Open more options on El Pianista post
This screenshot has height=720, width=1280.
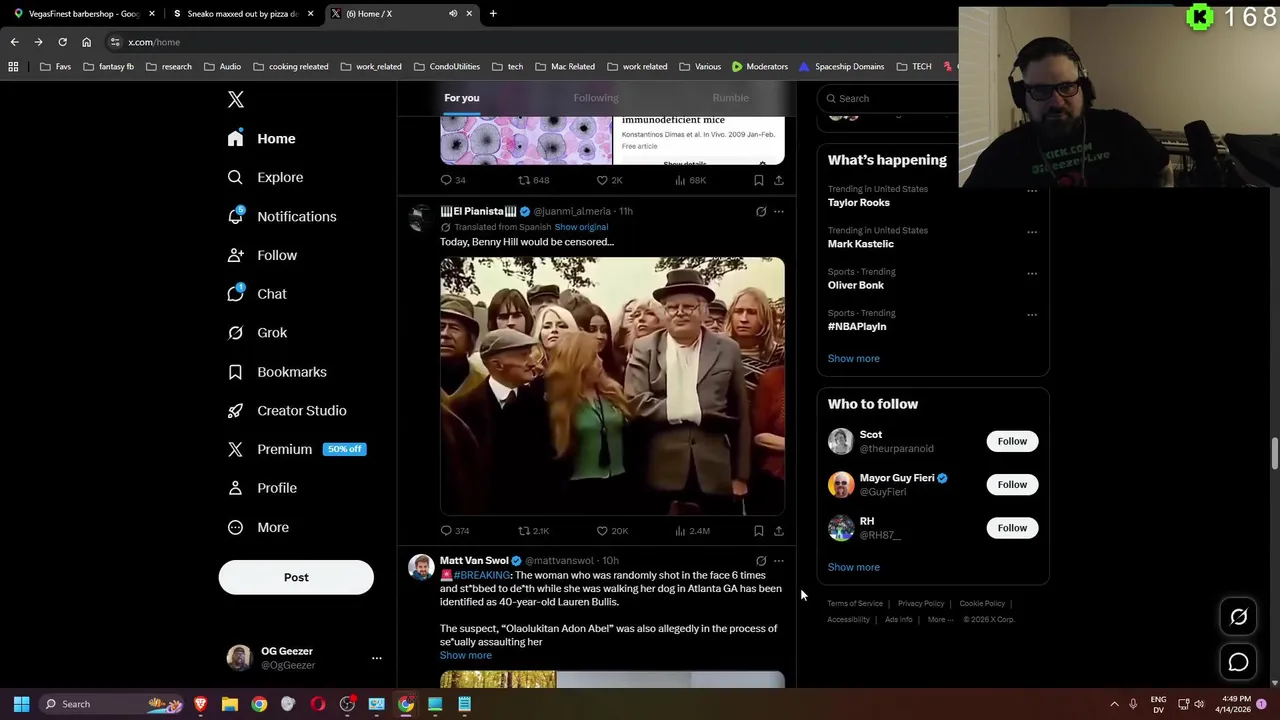click(778, 212)
